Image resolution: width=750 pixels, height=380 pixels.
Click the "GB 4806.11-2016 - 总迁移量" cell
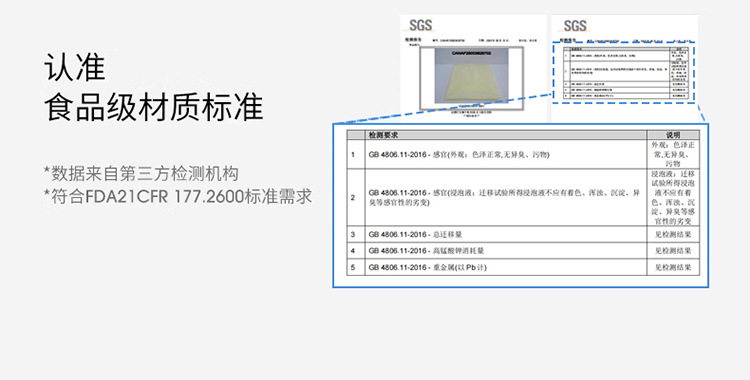tap(506, 235)
